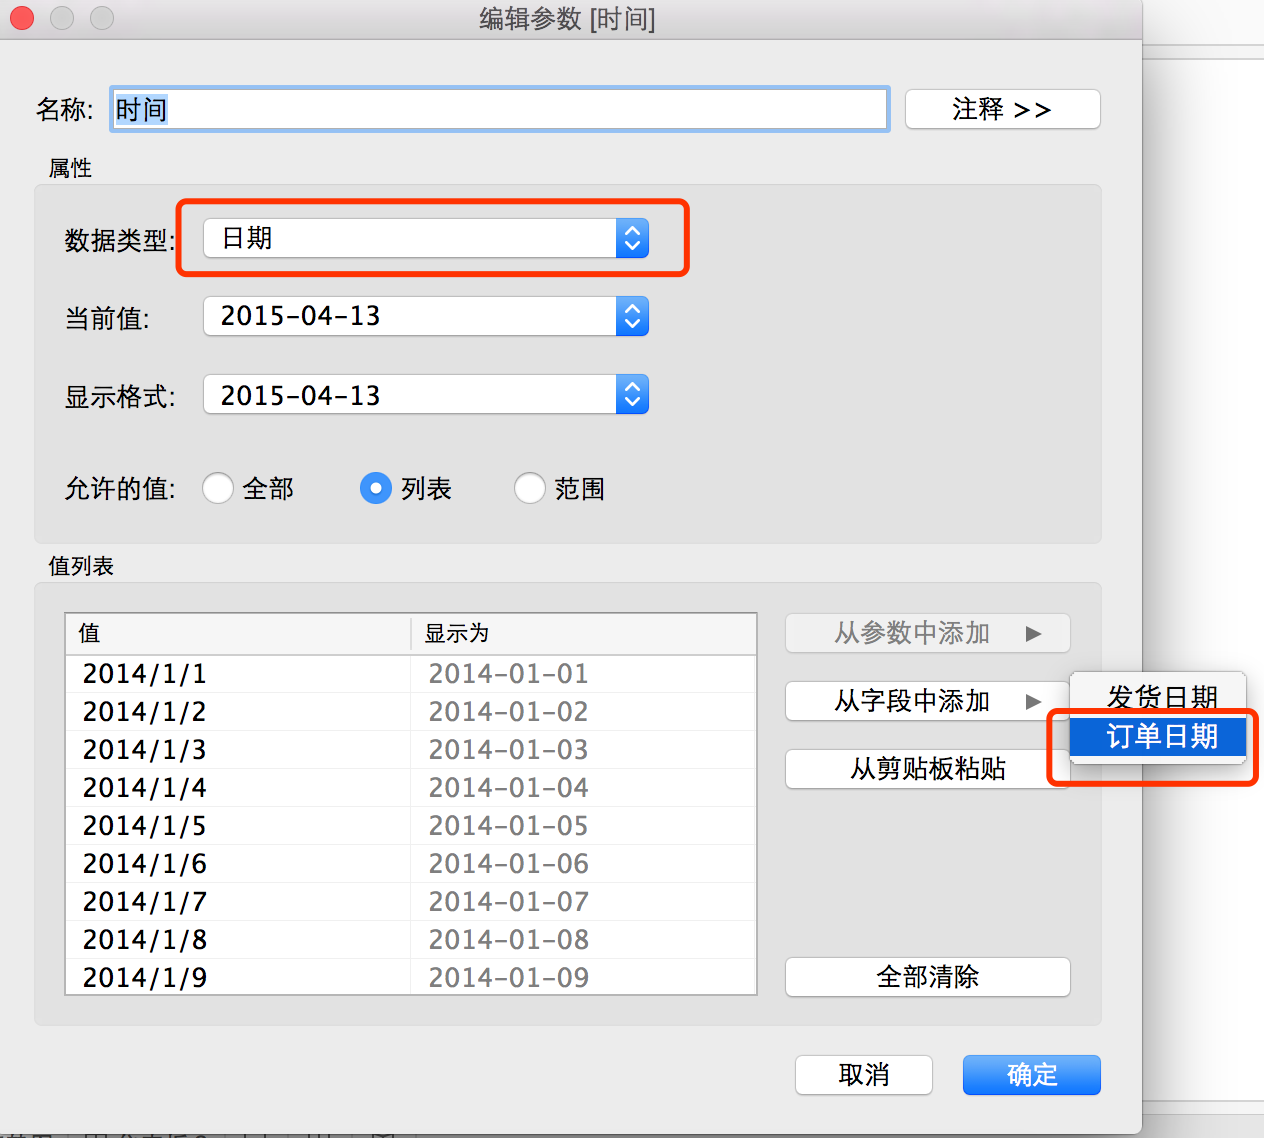Click the 从参数中添加 button
This screenshot has height=1138, width=1264.
928,633
